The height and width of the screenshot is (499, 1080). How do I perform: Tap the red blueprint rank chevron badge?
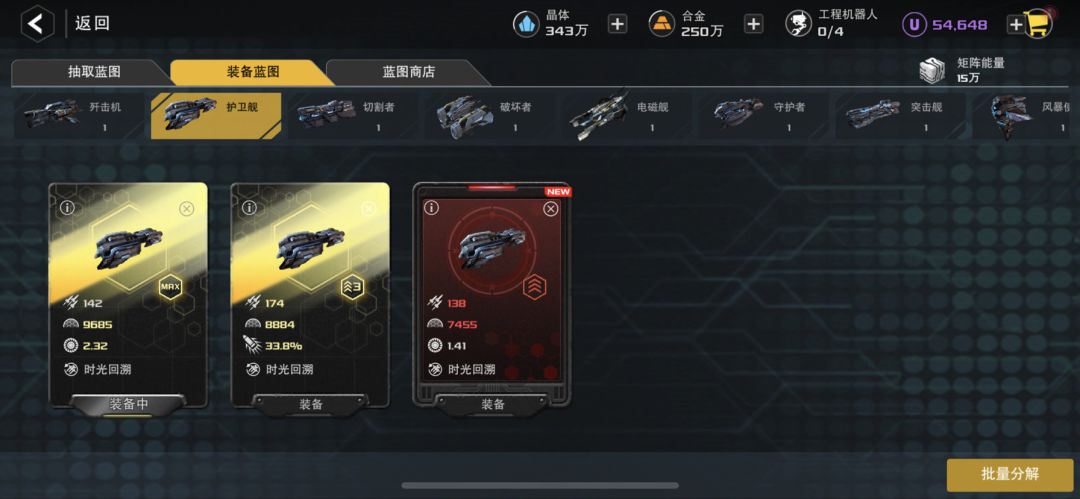(x=534, y=286)
